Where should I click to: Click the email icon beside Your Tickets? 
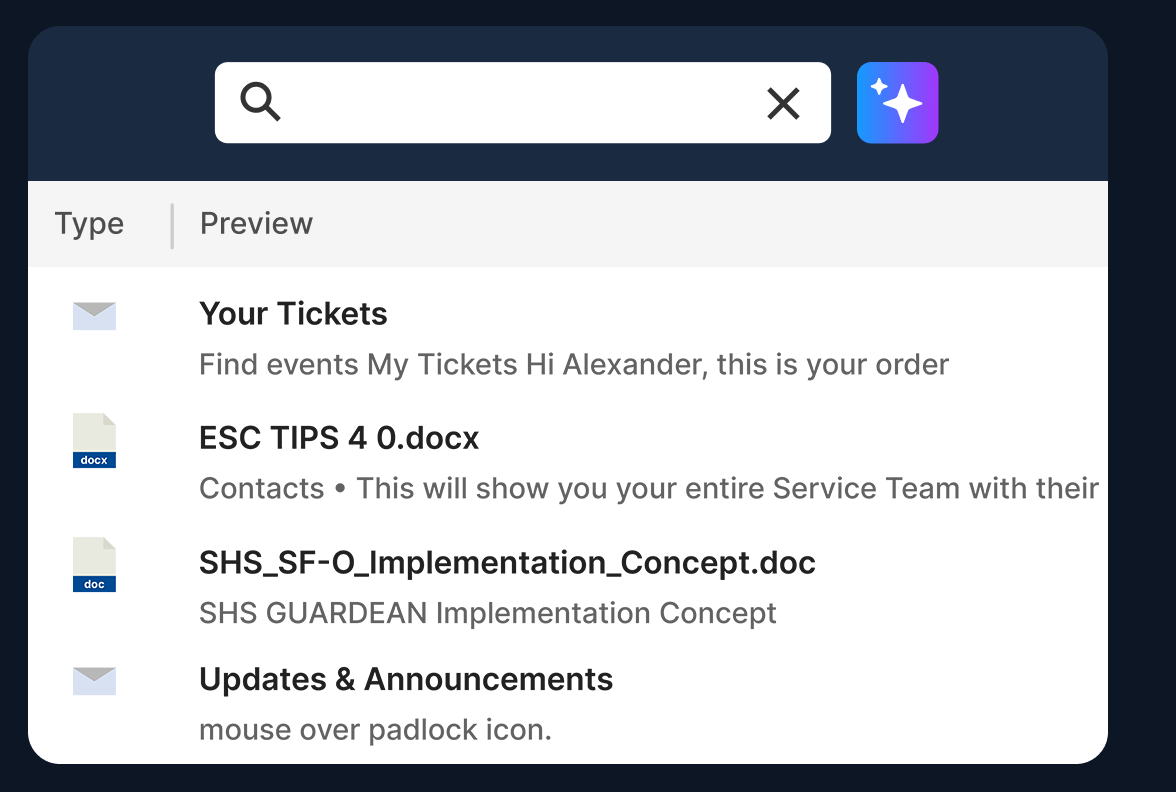[x=94, y=316]
